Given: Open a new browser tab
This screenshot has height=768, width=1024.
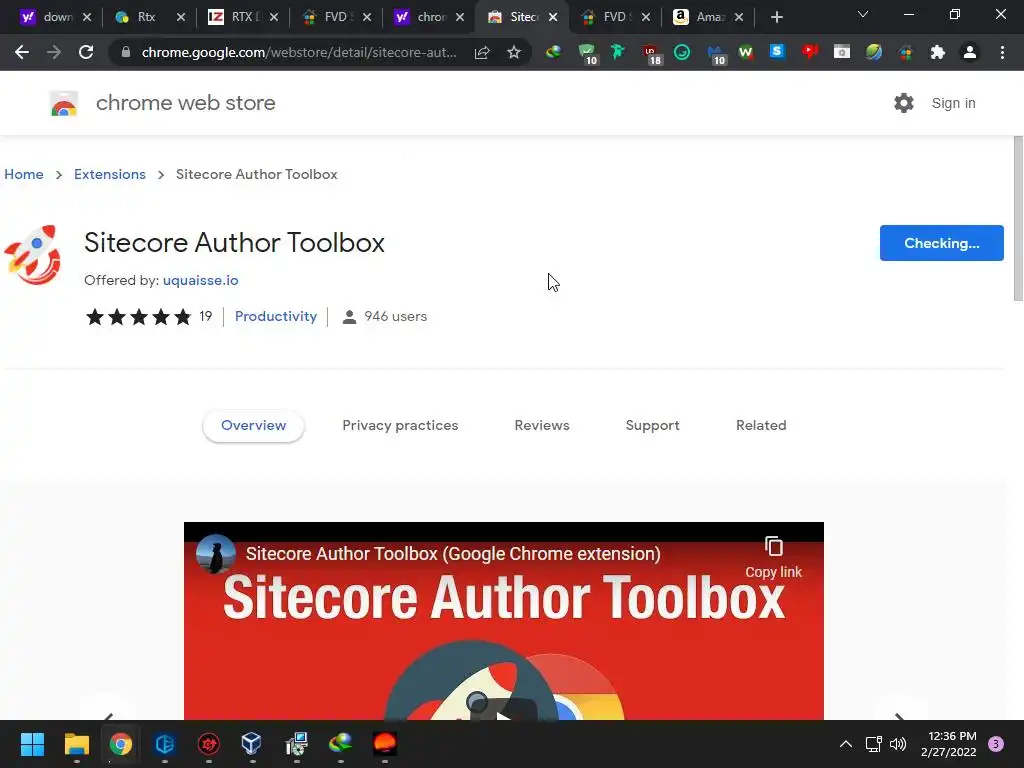Looking at the screenshot, I should pyautogui.click(x=776, y=17).
